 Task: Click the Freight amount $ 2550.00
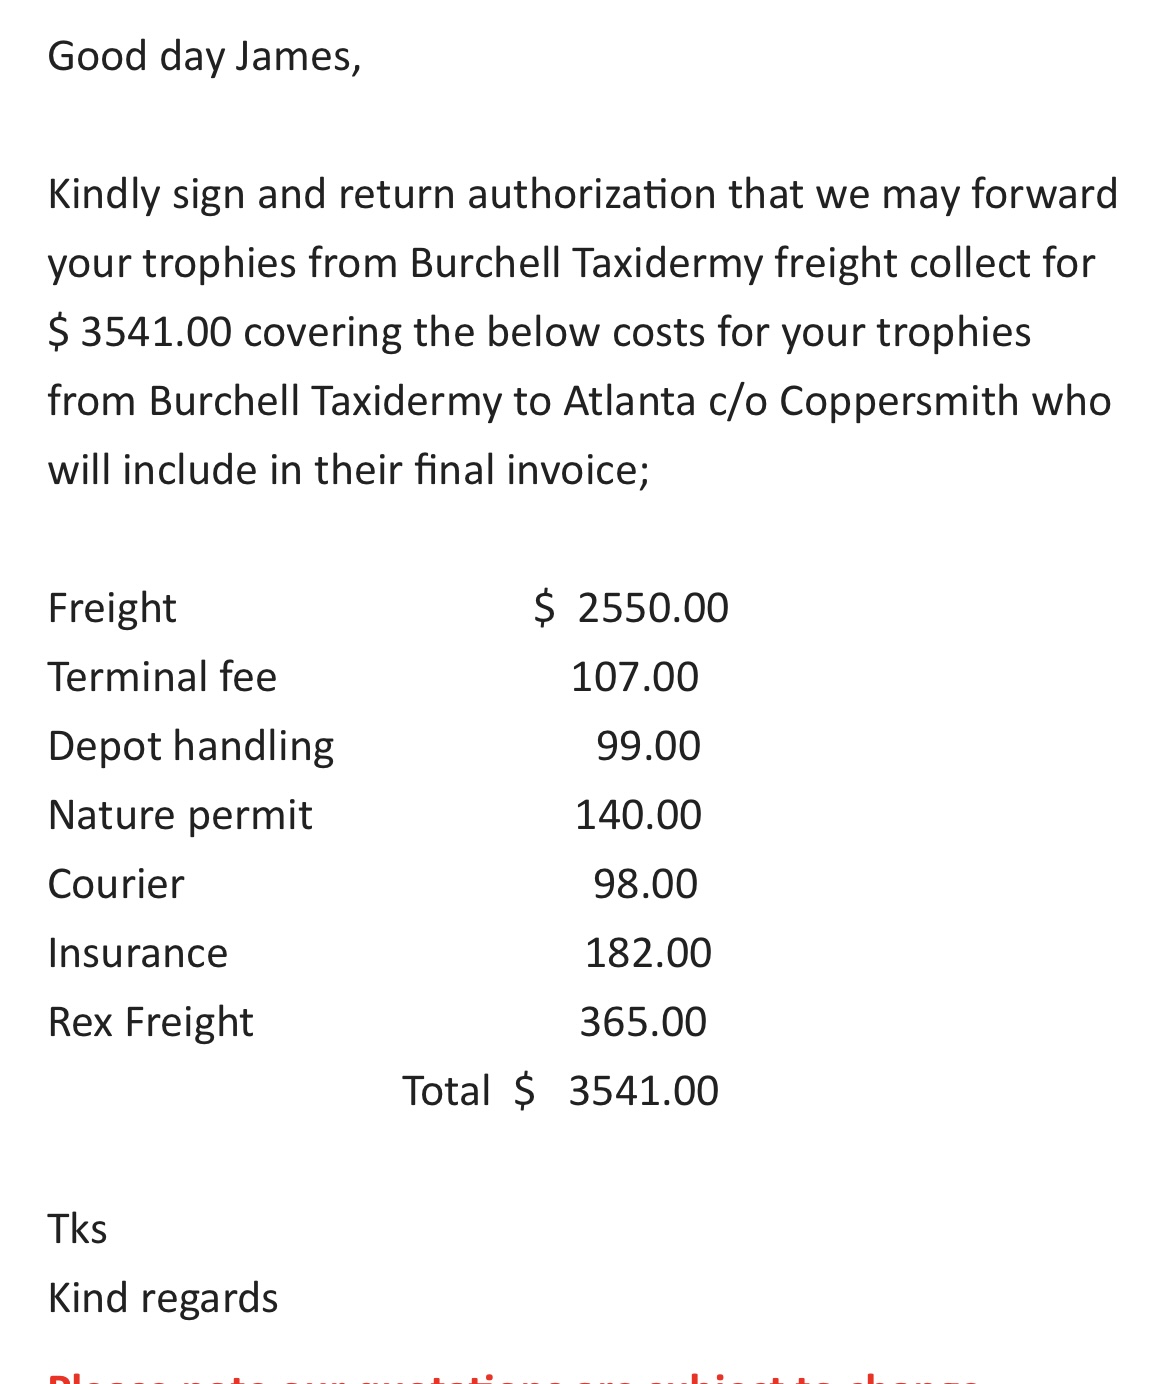click(x=632, y=608)
